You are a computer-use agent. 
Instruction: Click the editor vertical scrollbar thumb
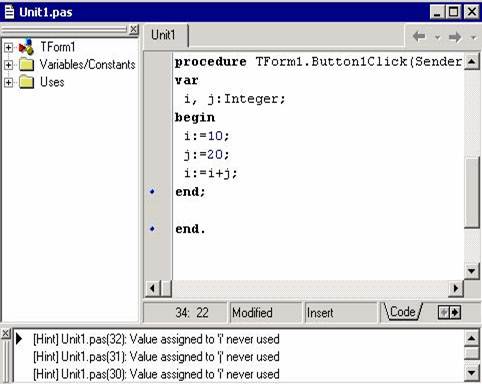point(472,192)
